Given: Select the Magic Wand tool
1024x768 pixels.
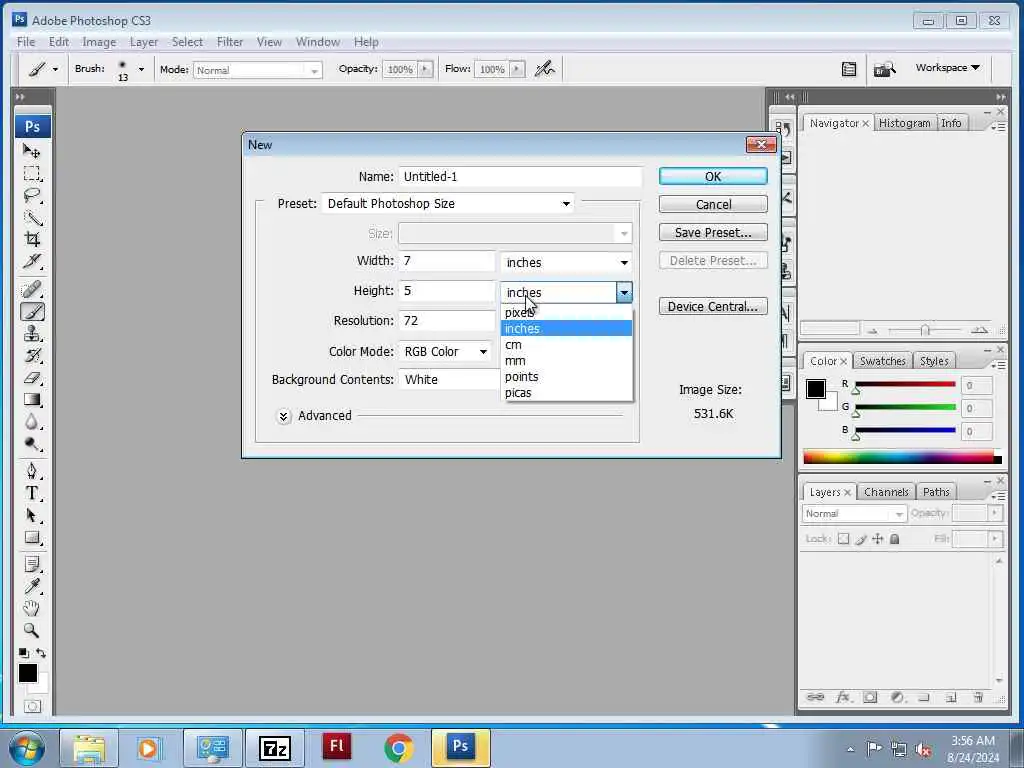Looking at the screenshot, I should click(31, 217).
